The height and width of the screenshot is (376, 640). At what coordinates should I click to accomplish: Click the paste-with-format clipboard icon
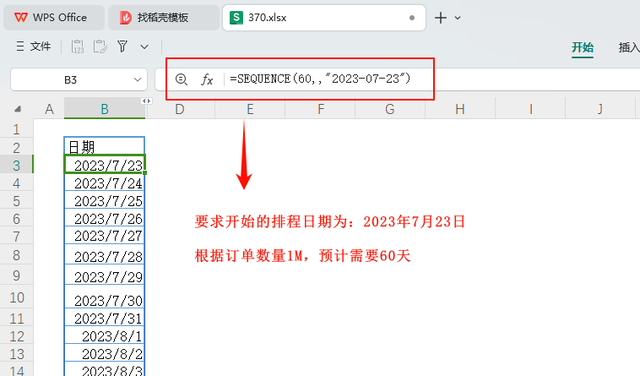(100, 47)
